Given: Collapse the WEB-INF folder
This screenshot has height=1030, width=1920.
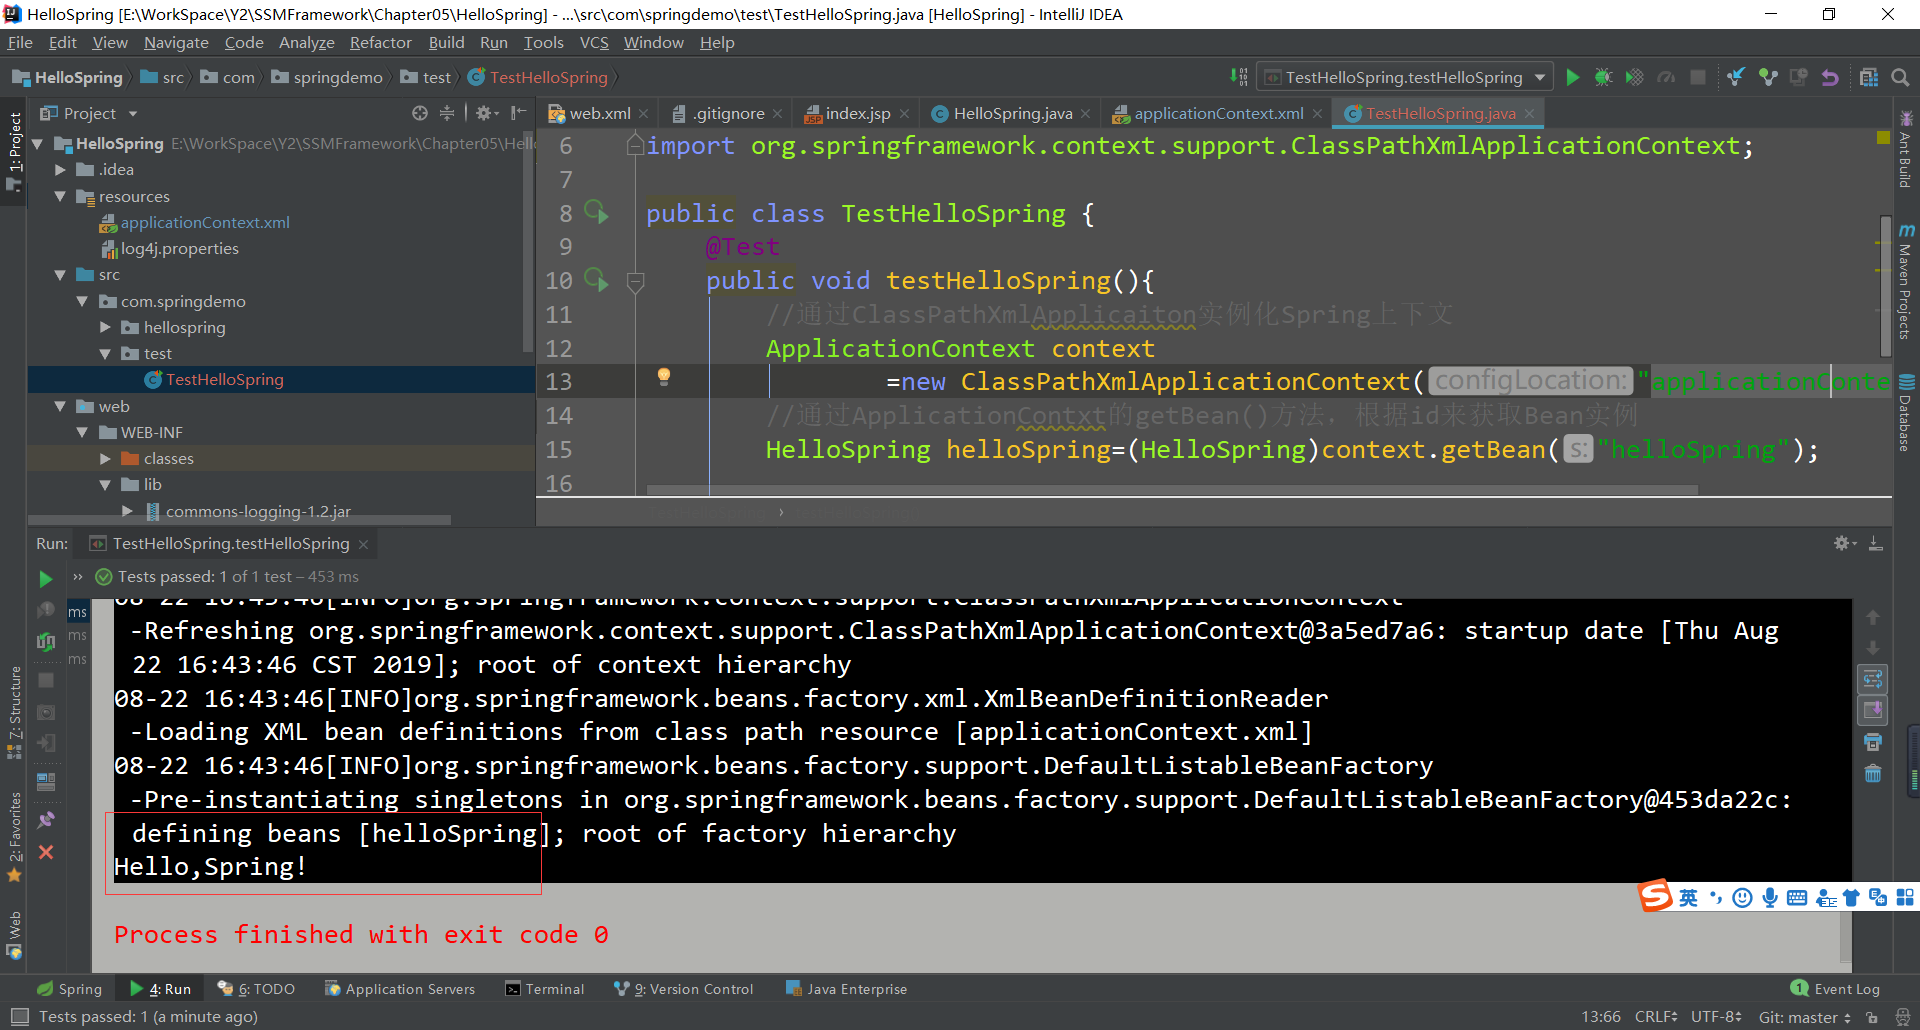Looking at the screenshot, I should (x=82, y=432).
